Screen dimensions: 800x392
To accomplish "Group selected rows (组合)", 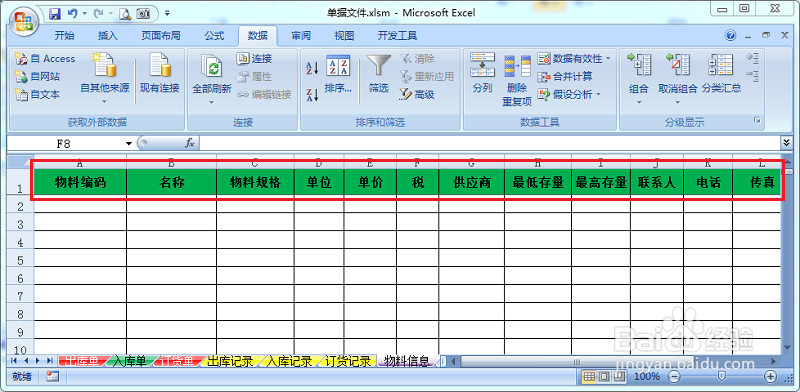I will click(x=638, y=79).
